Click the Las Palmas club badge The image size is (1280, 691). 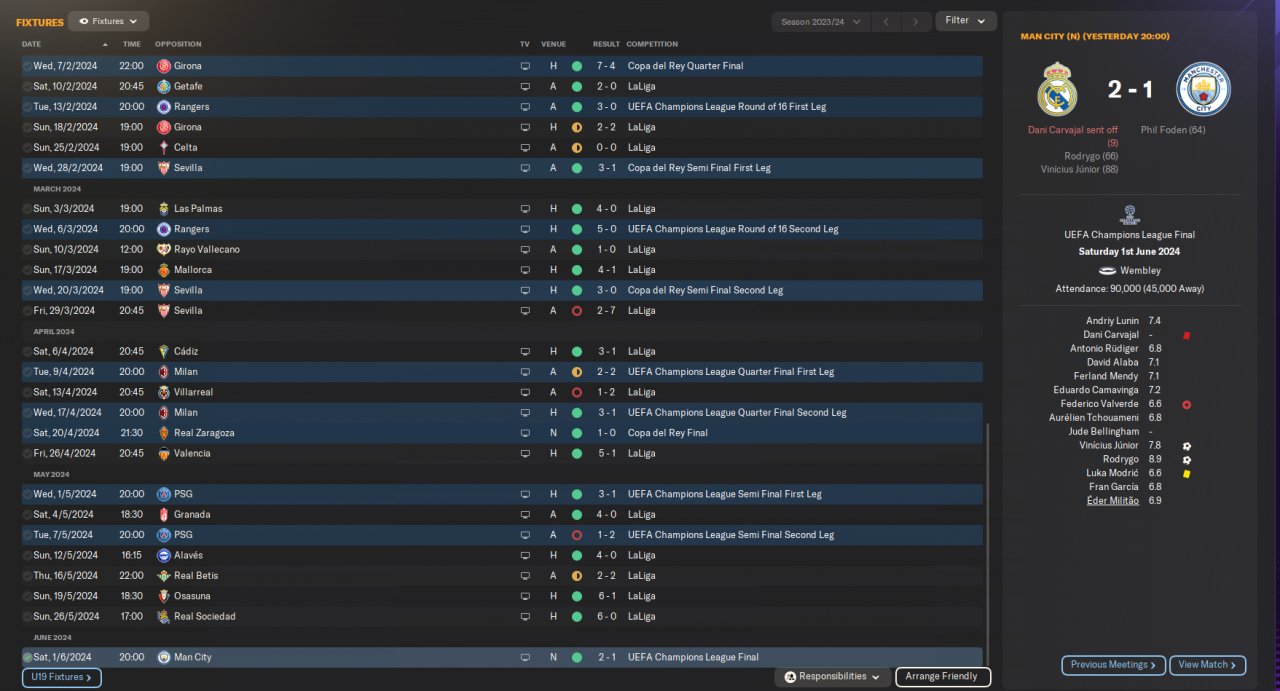point(164,209)
